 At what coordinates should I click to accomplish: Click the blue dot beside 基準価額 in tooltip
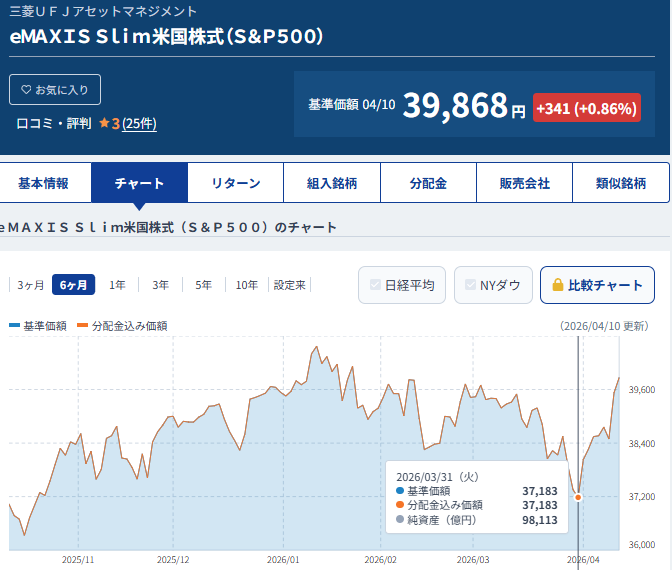tap(400, 490)
